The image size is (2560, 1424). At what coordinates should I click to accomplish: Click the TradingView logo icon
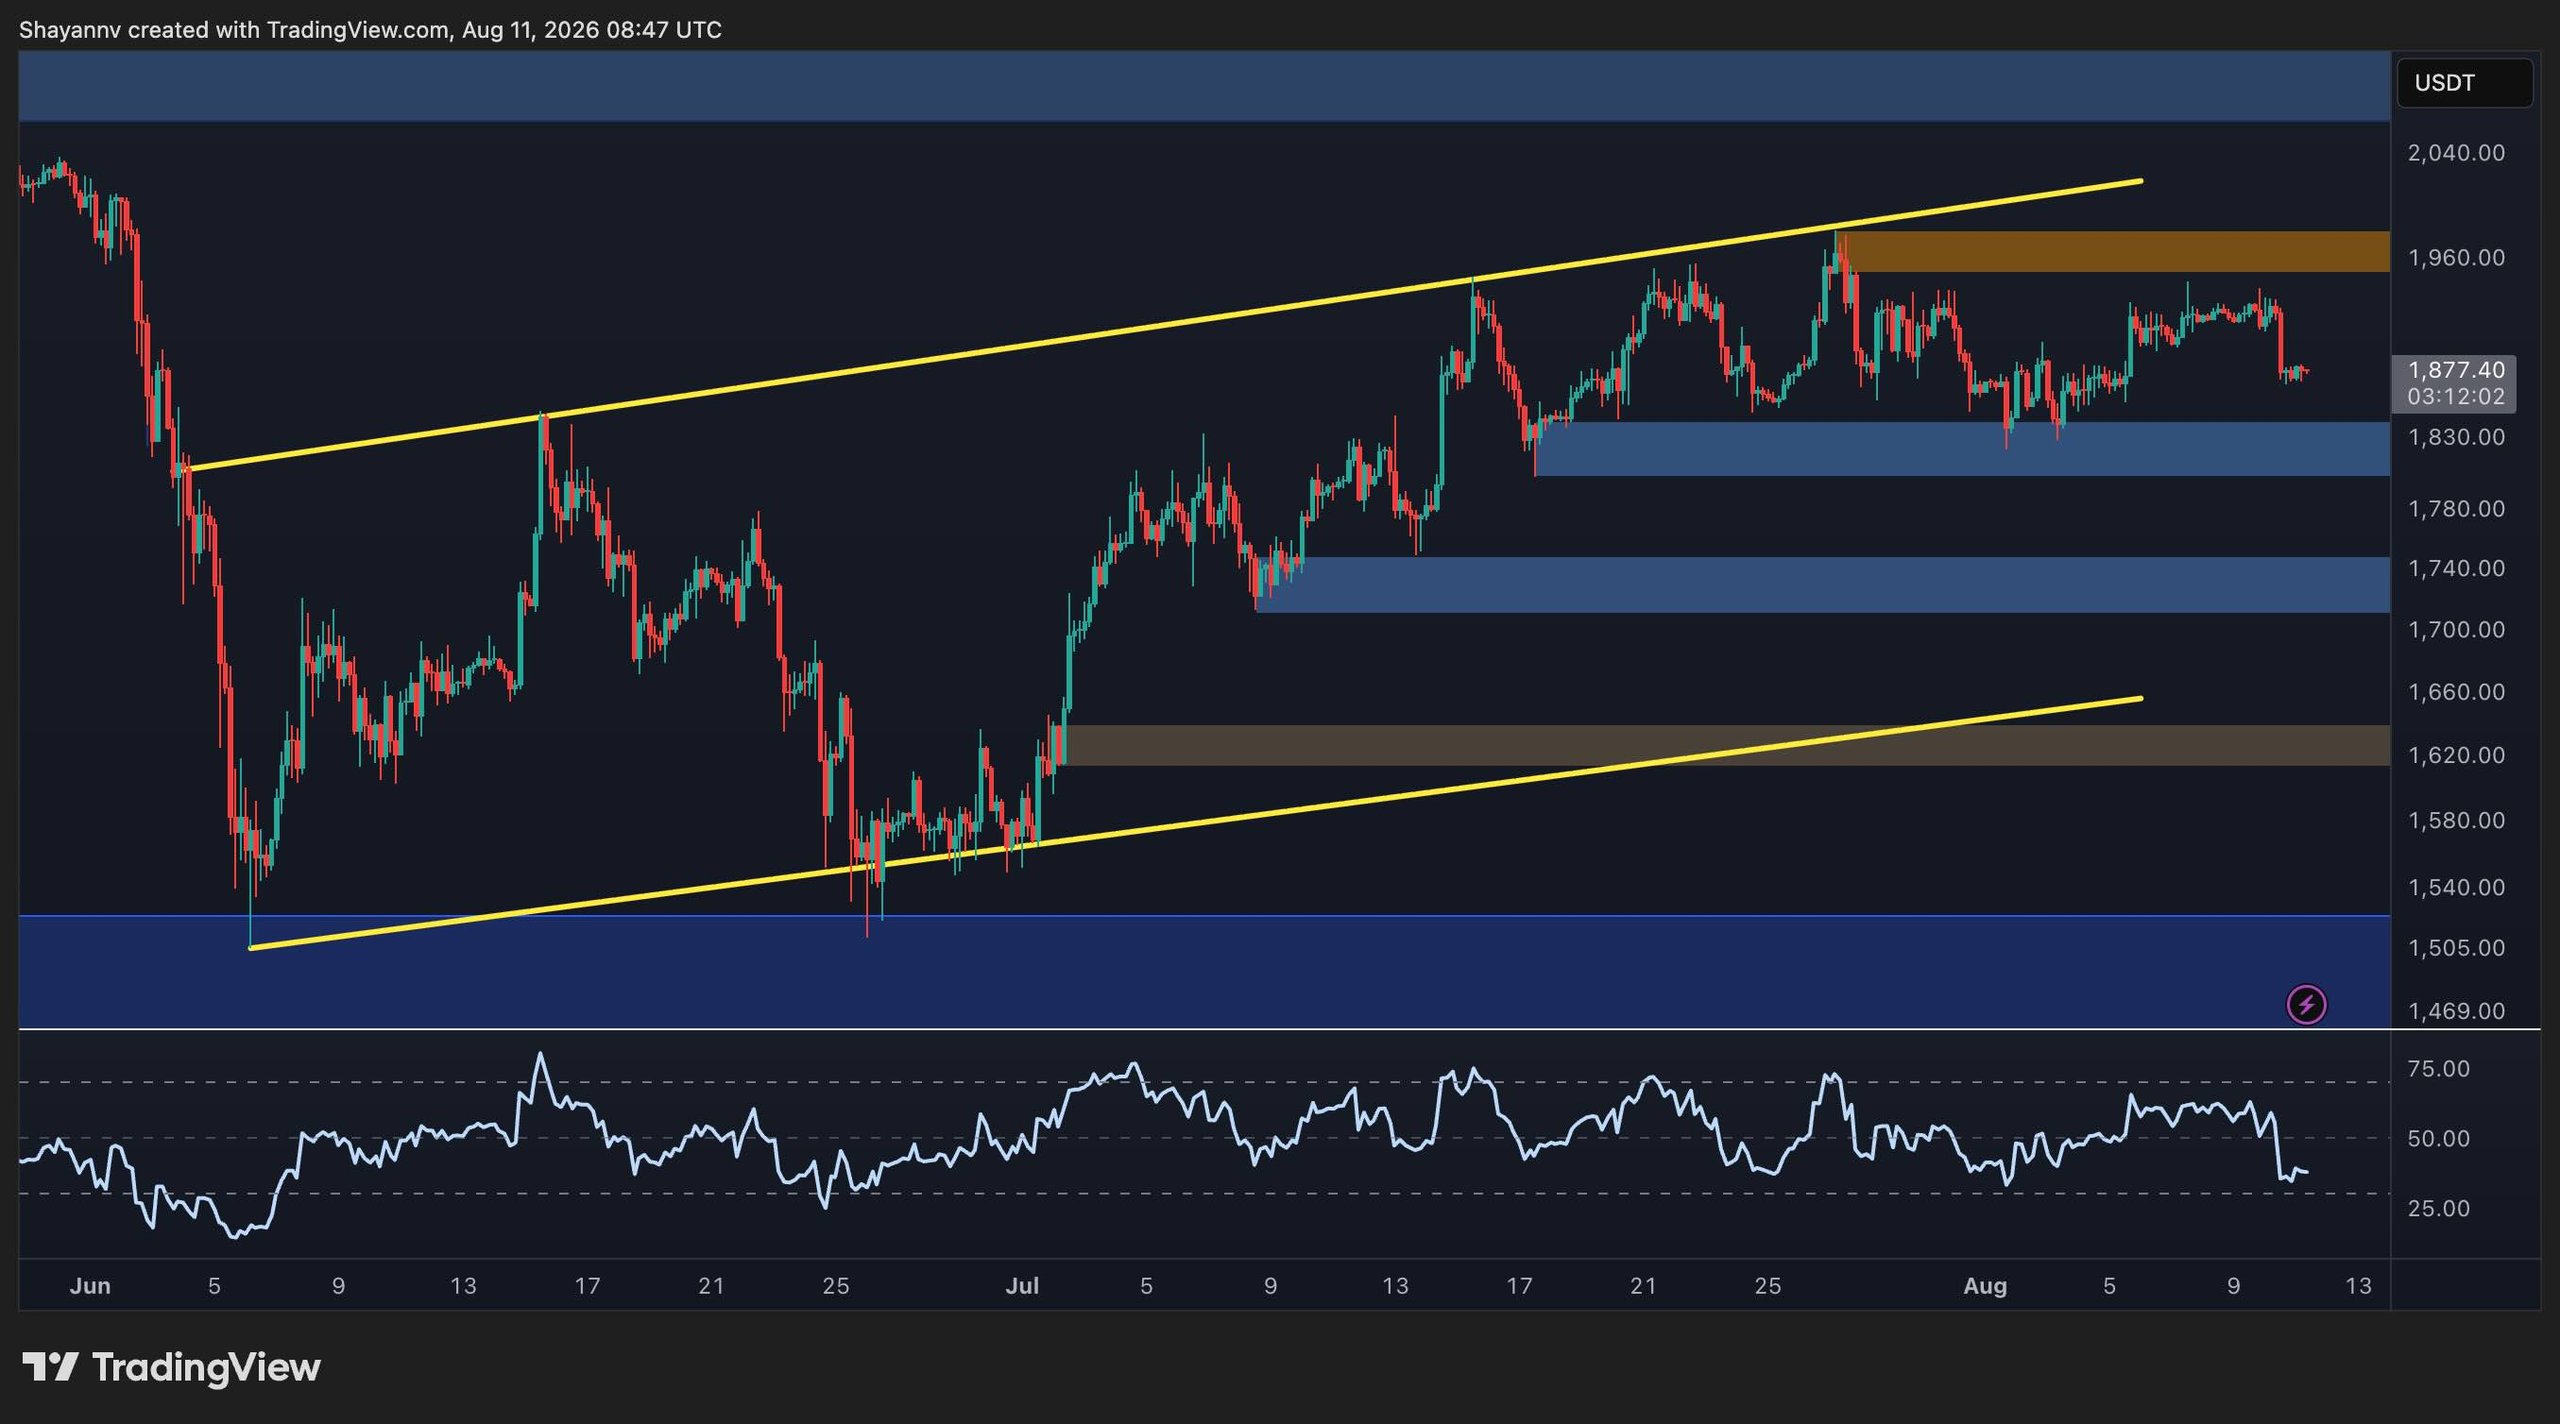[50, 1366]
